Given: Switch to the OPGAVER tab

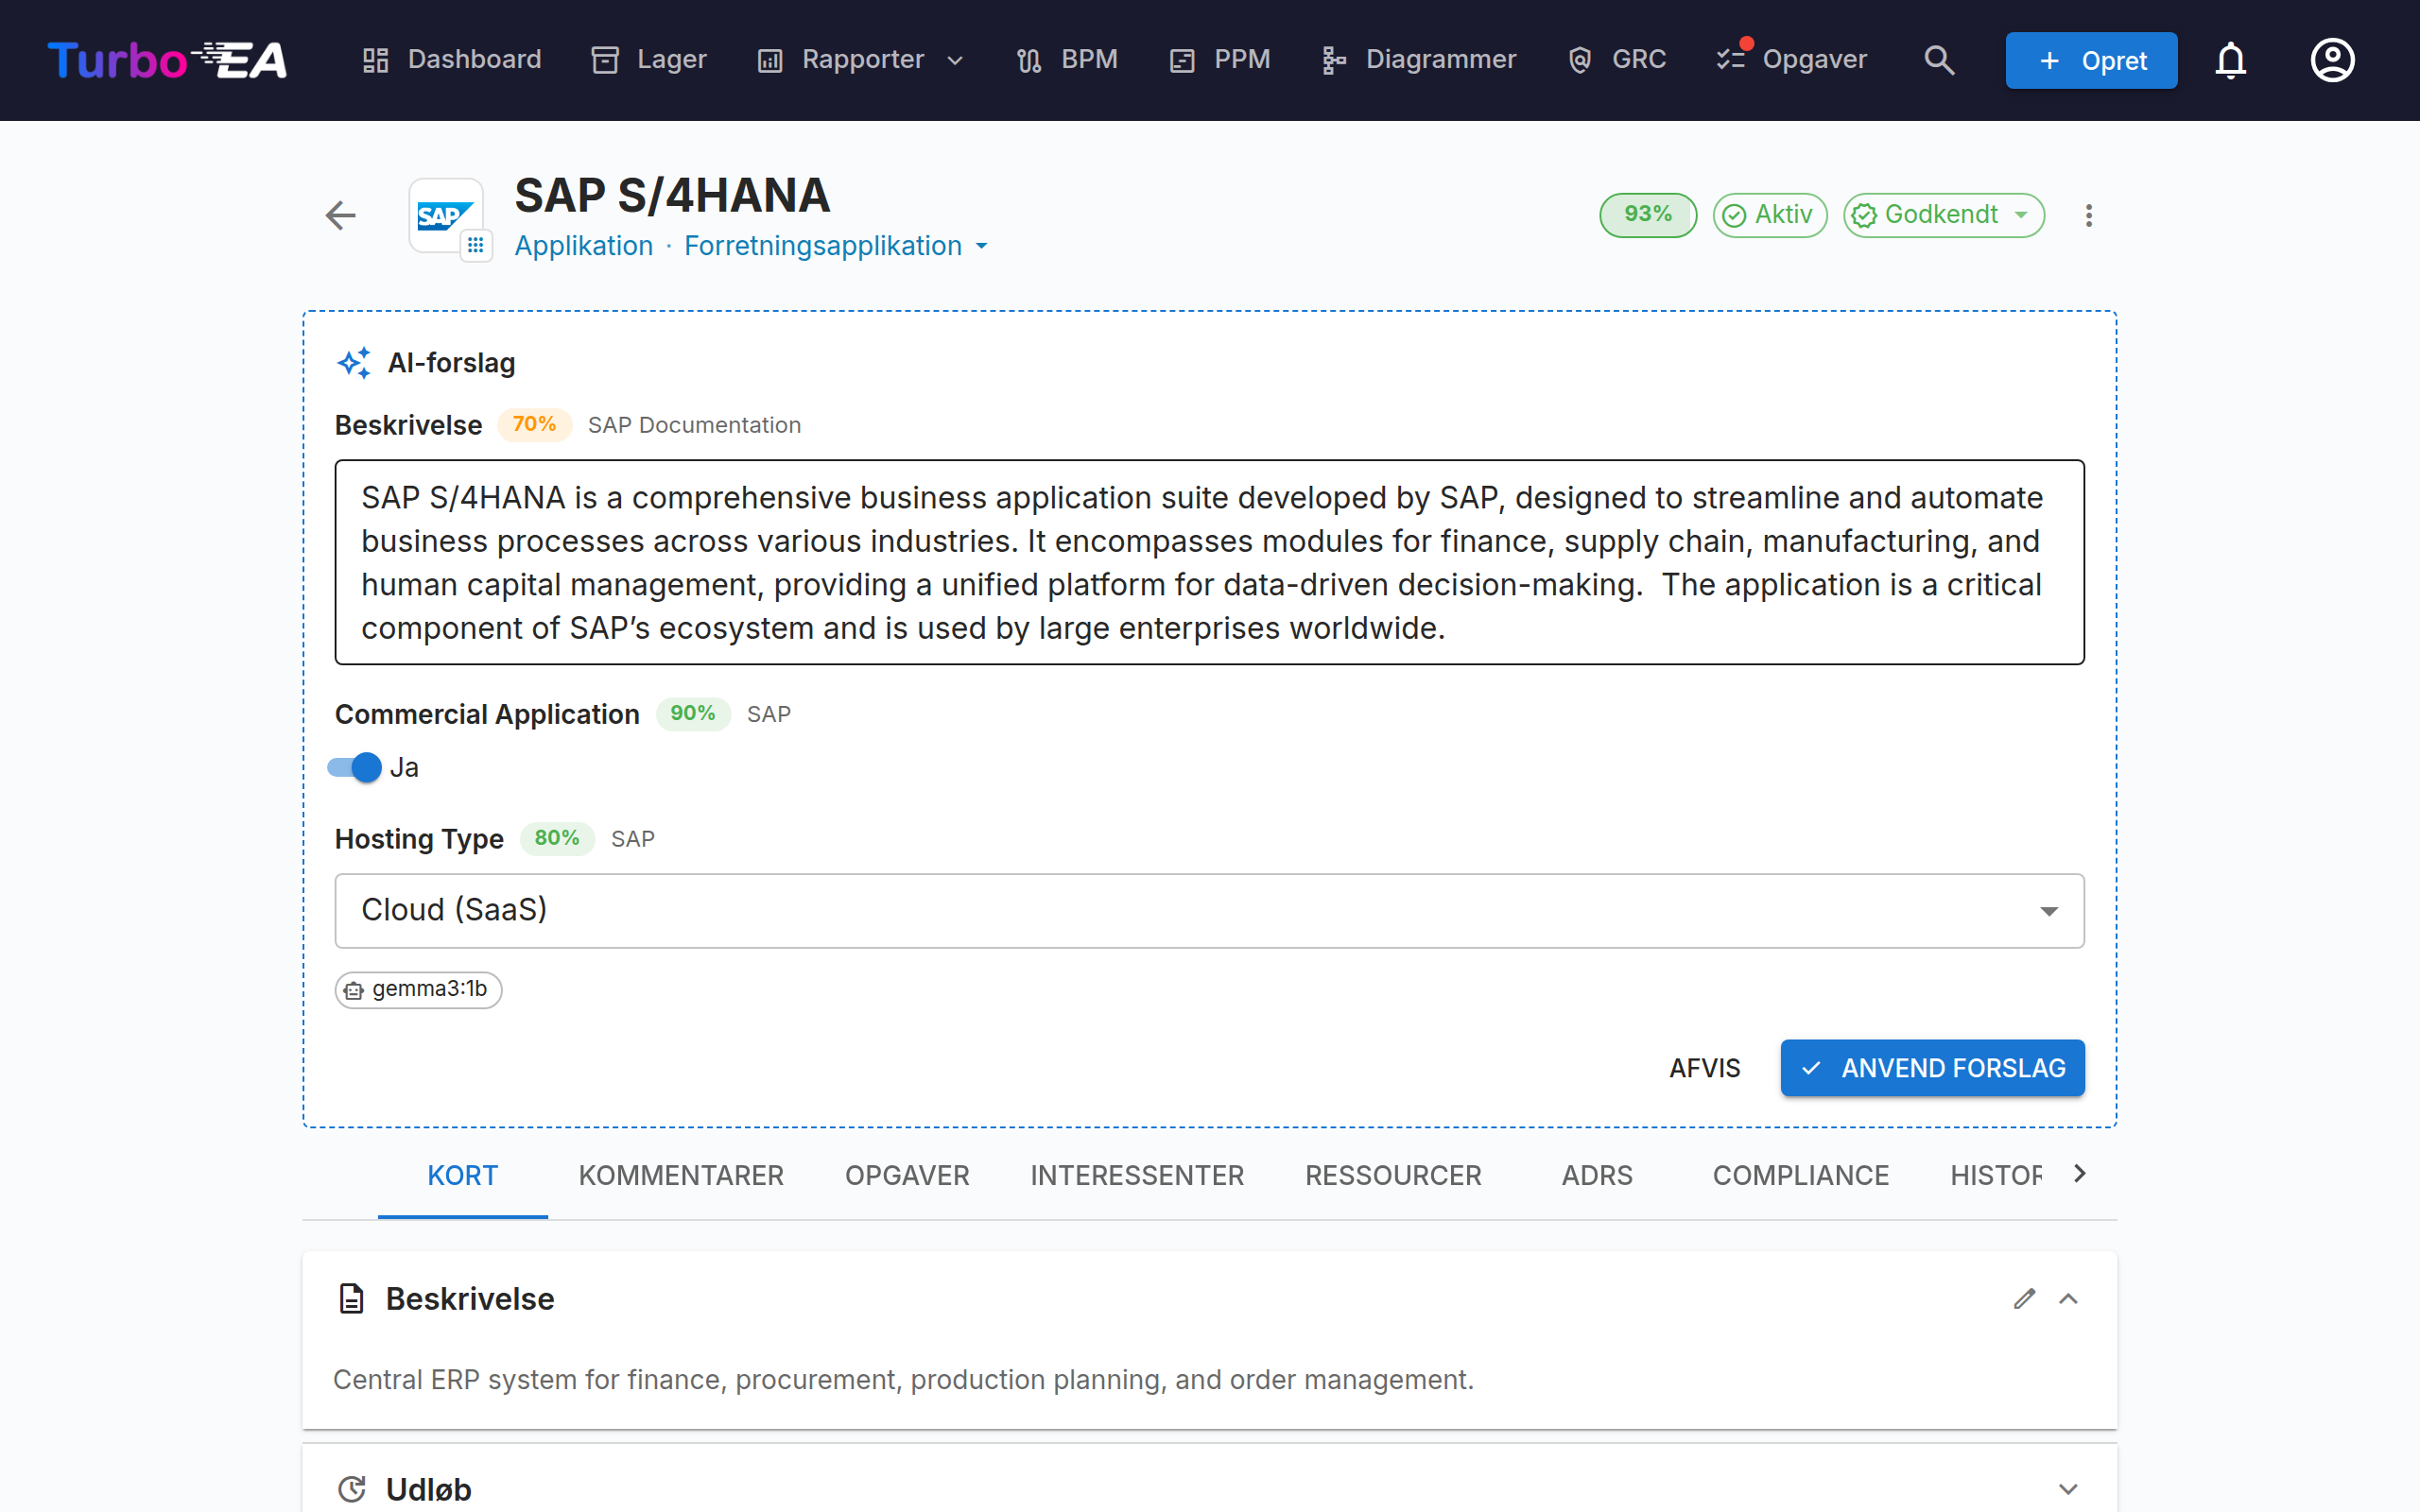Looking at the screenshot, I should click(x=906, y=1175).
